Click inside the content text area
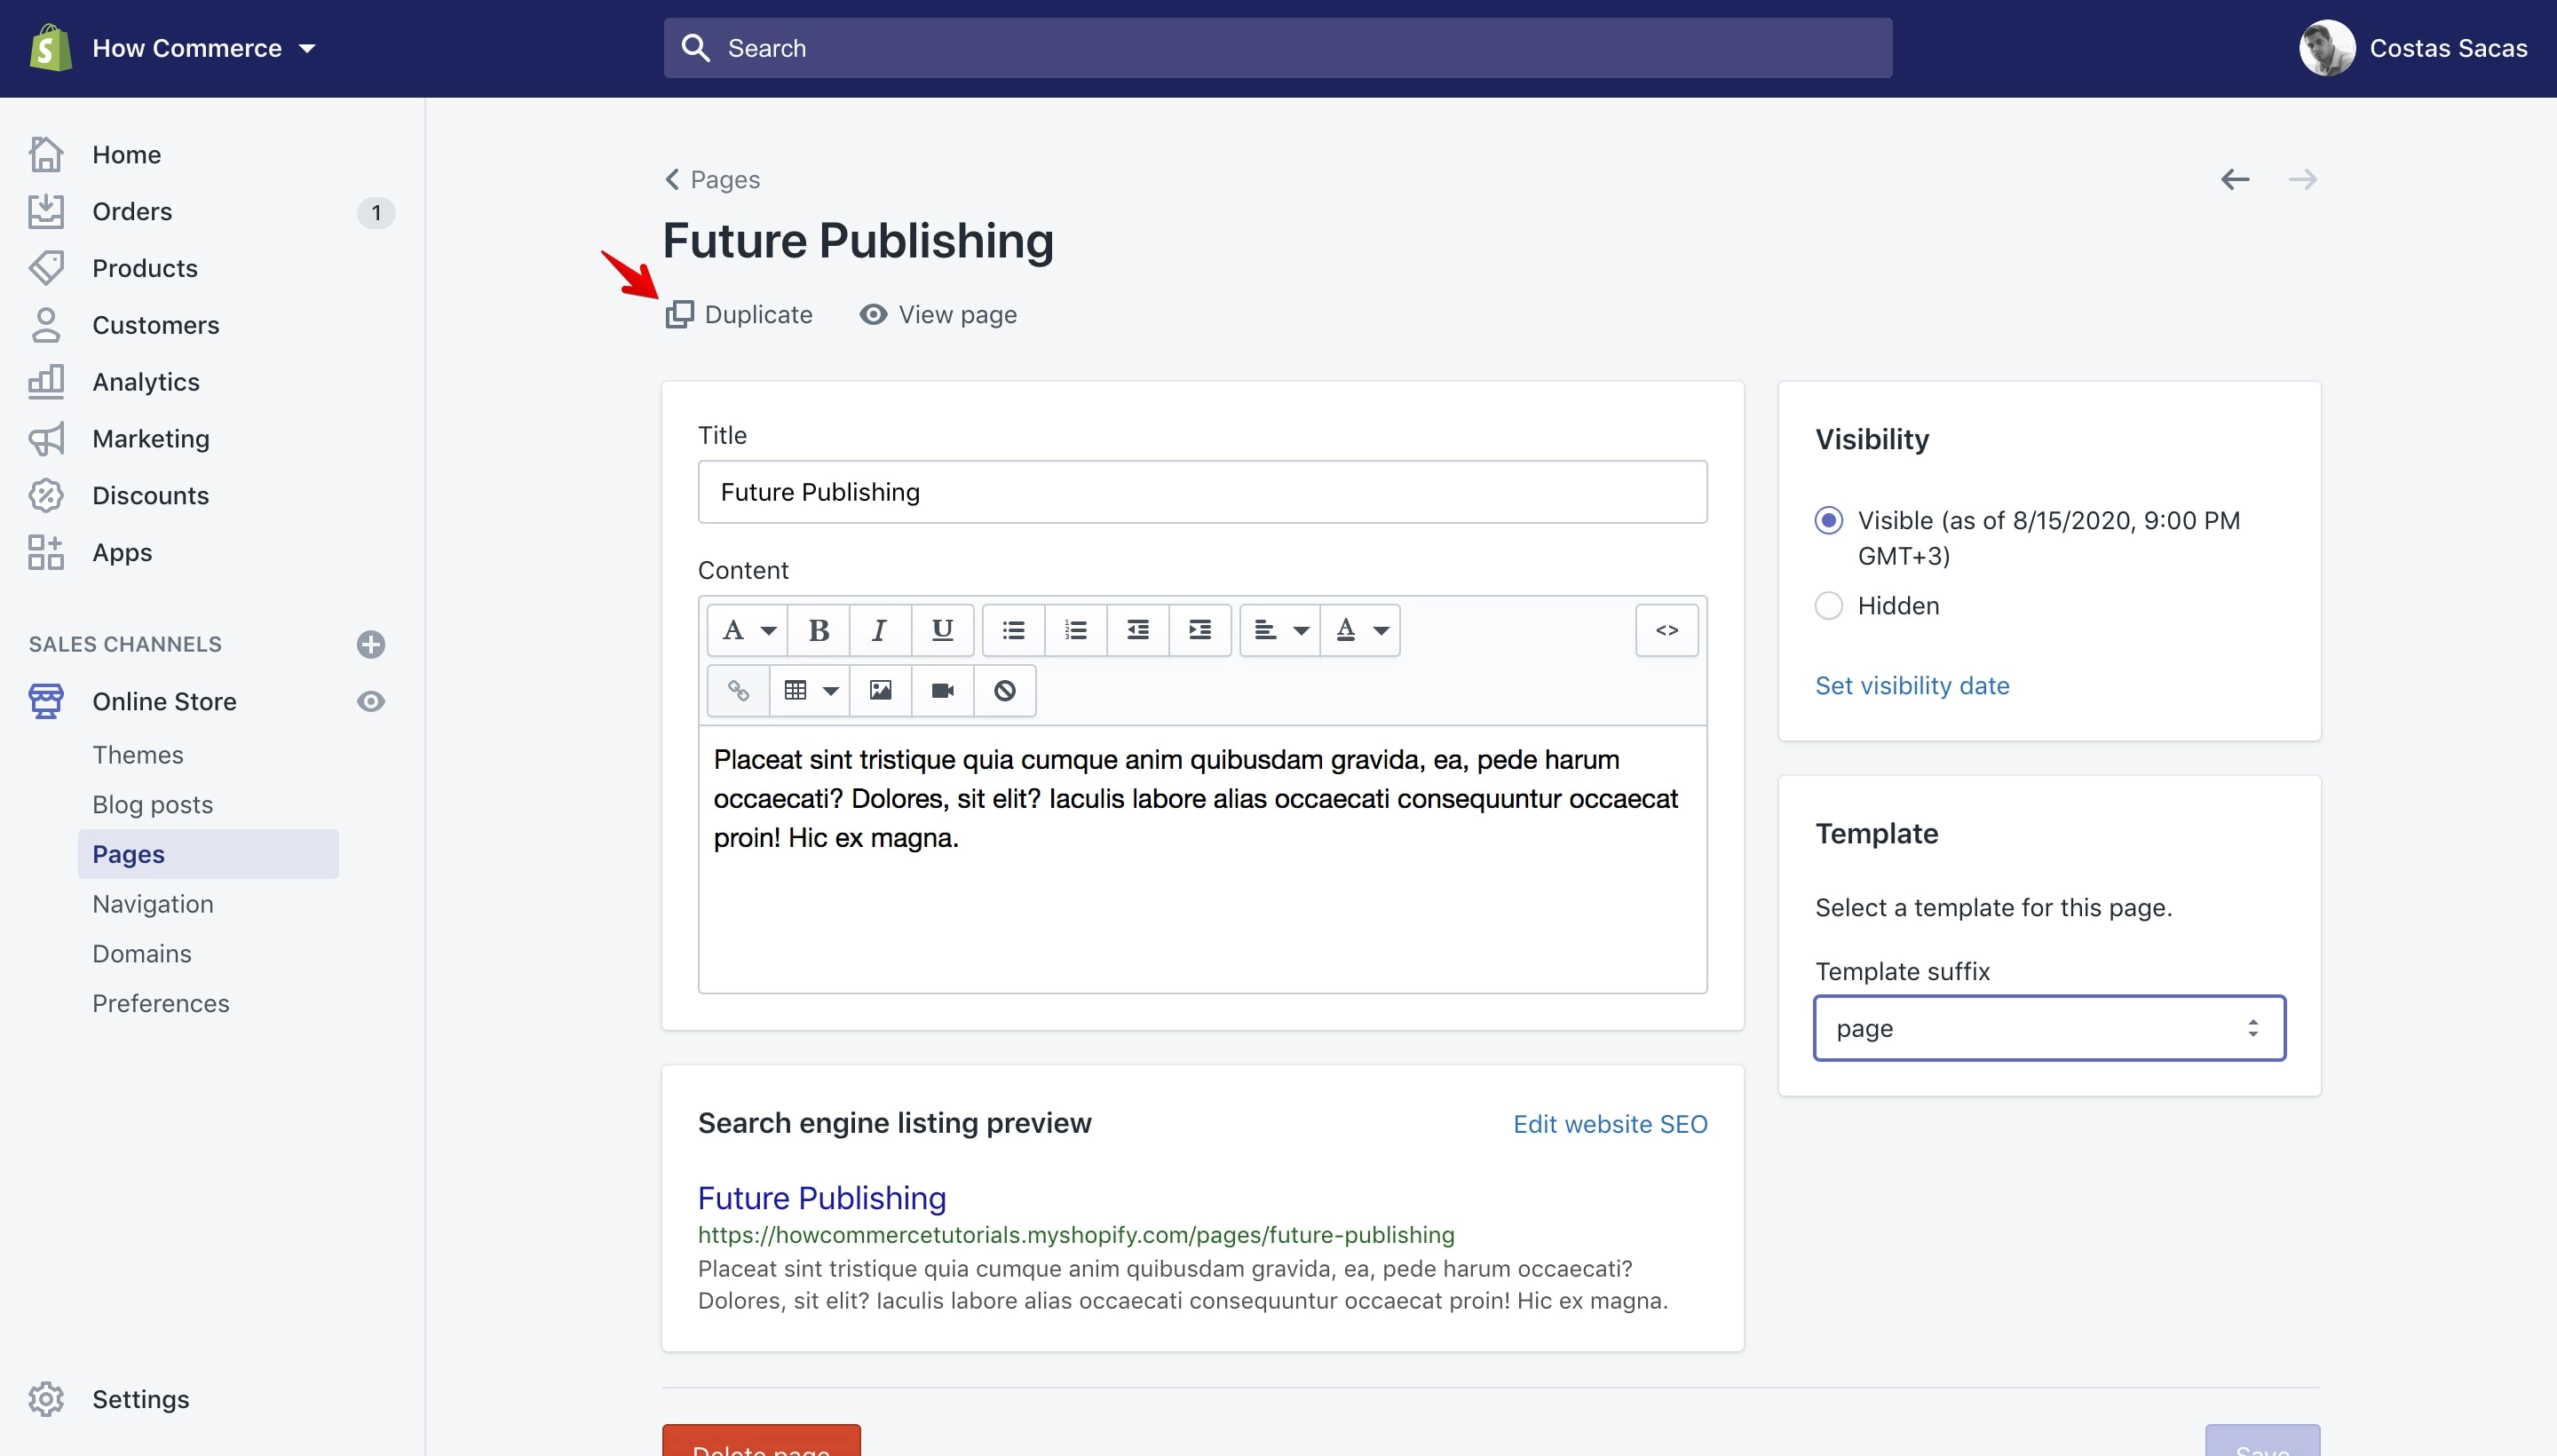Image resolution: width=2557 pixels, height=1456 pixels. 1202,859
